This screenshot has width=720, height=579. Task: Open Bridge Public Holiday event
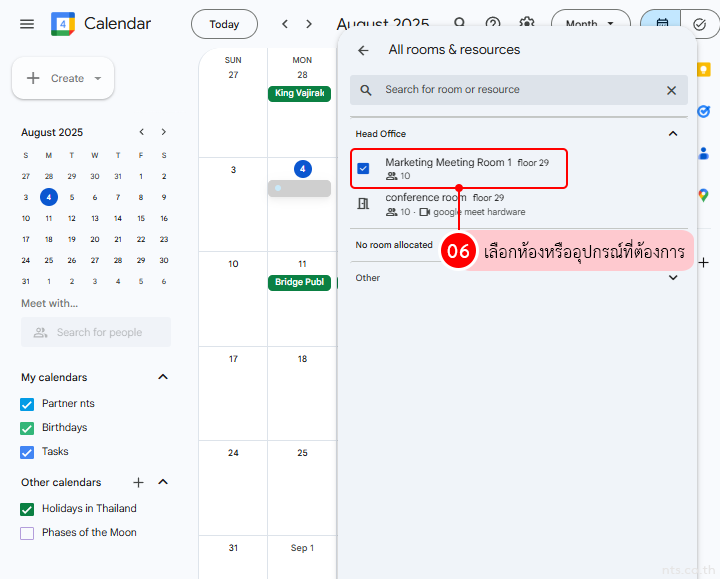point(299,282)
